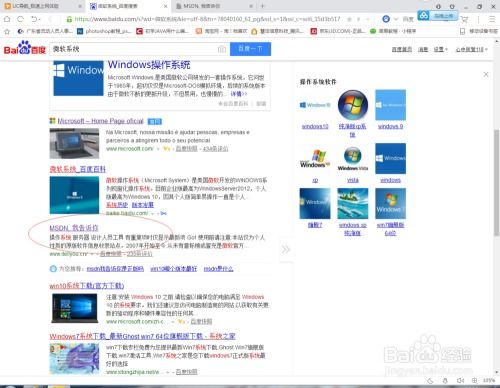Open the 百度首页 link in header

[401, 49]
